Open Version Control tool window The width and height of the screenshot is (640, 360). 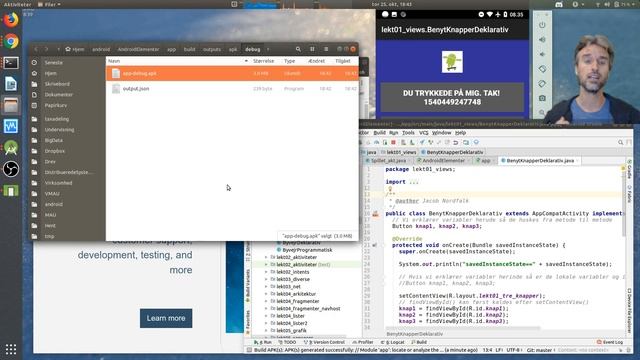tap(324, 342)
